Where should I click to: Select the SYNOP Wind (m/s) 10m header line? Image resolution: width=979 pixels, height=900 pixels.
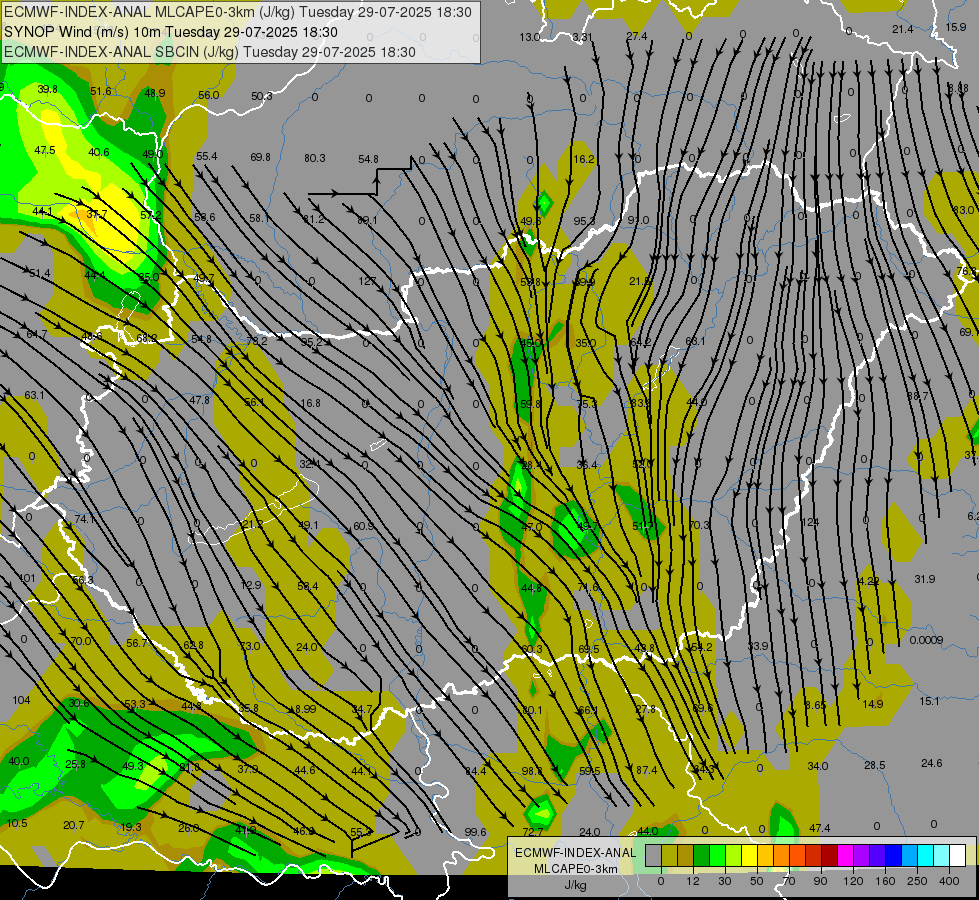pyautogui.click(x=170, y=32)
